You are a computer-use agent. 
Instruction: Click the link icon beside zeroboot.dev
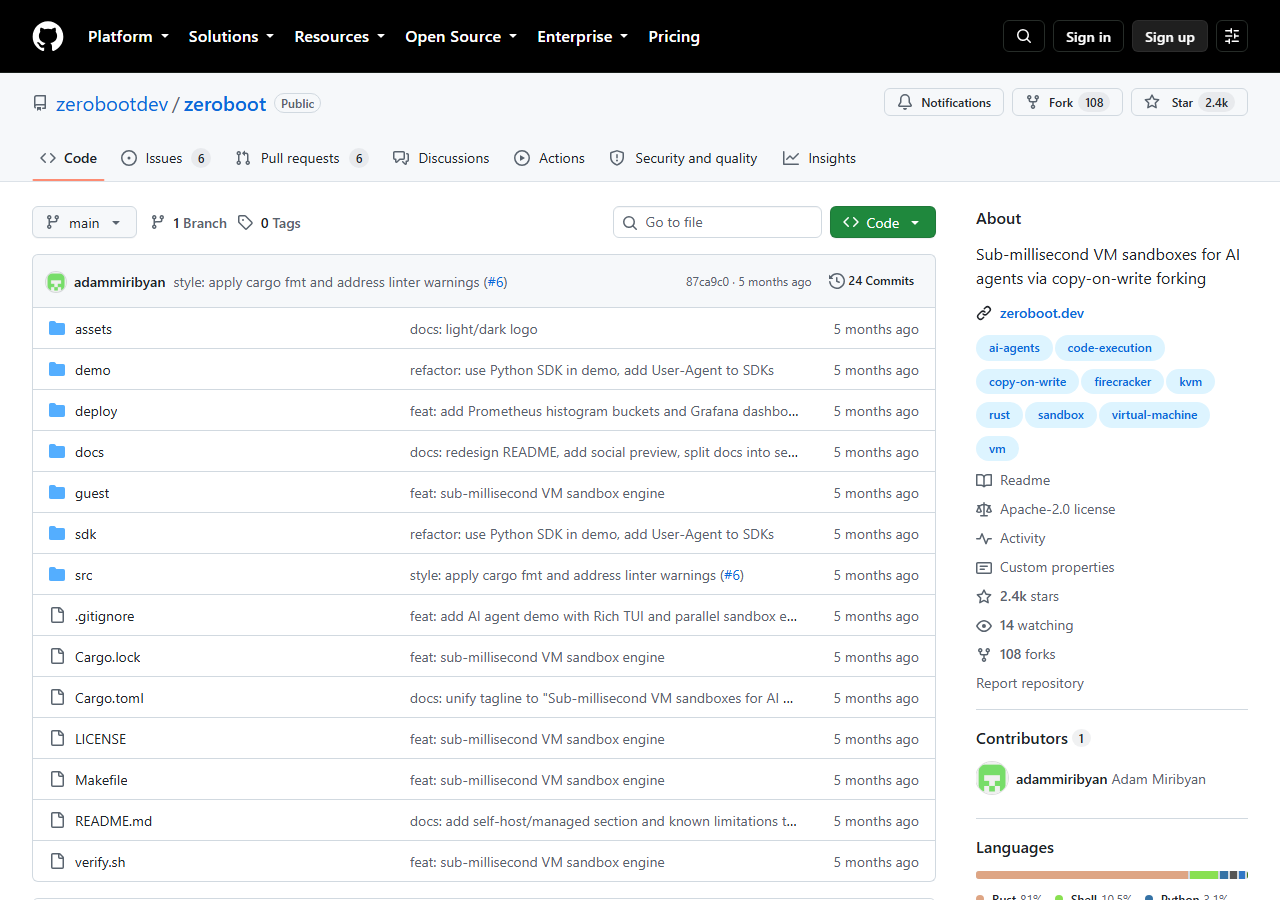(x=984, y=313)
